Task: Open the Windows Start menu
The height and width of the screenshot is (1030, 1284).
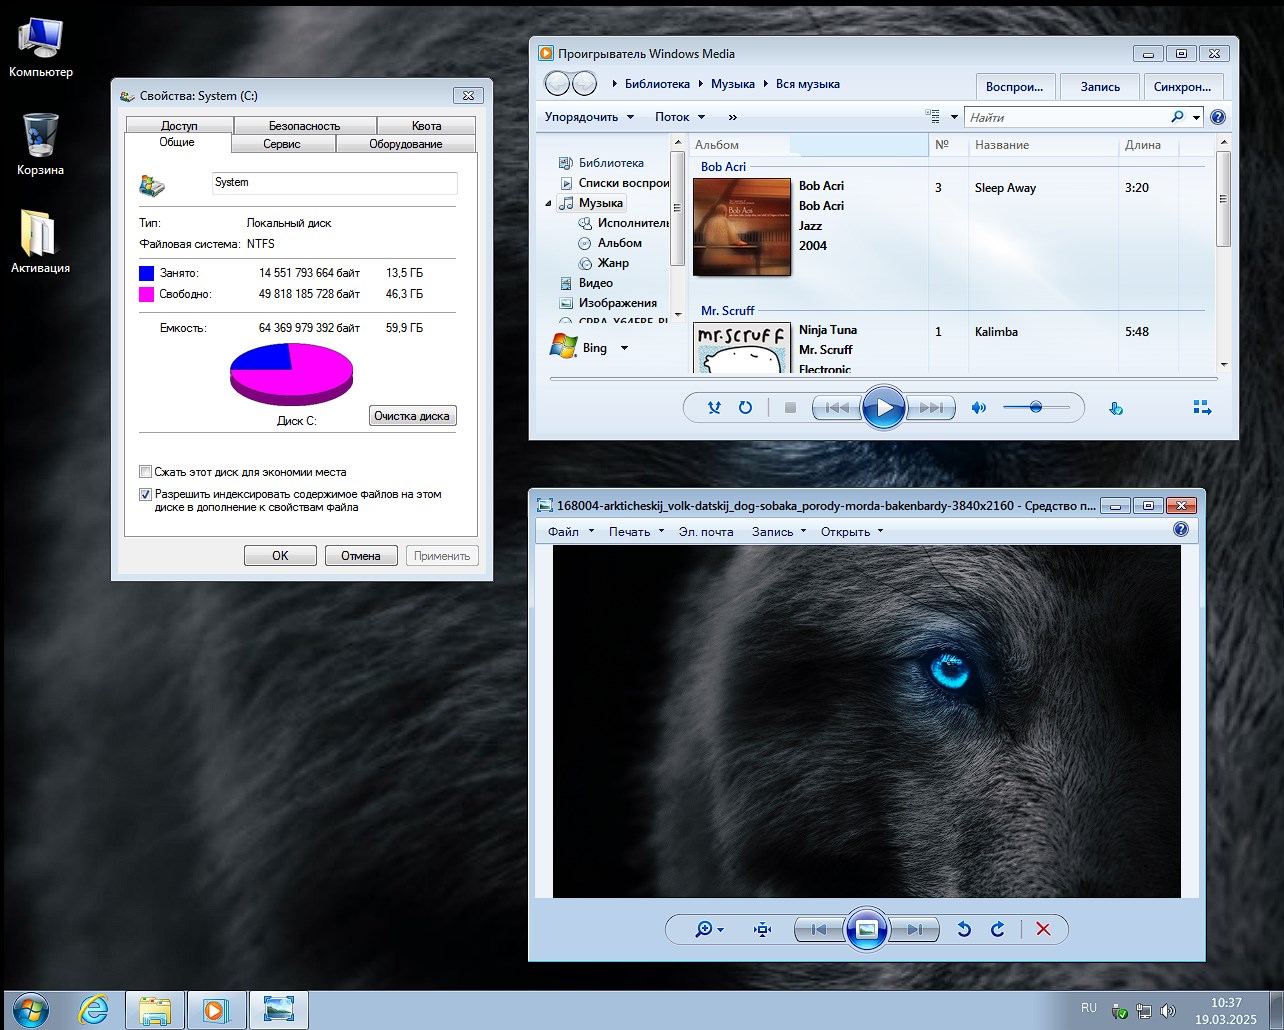Action: (x=30, y=1010)
